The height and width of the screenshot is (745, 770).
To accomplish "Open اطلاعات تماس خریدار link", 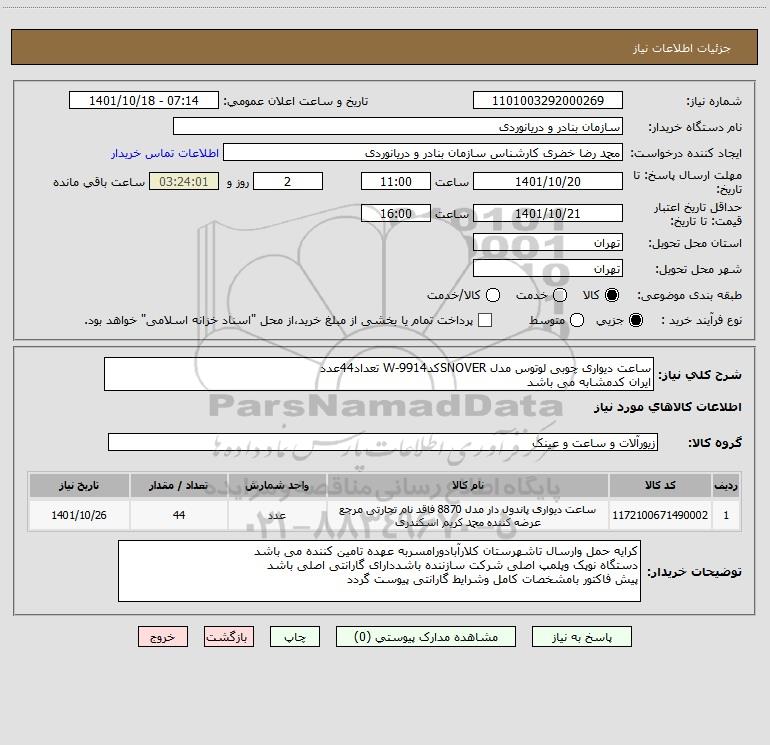I will click(165, 153).
